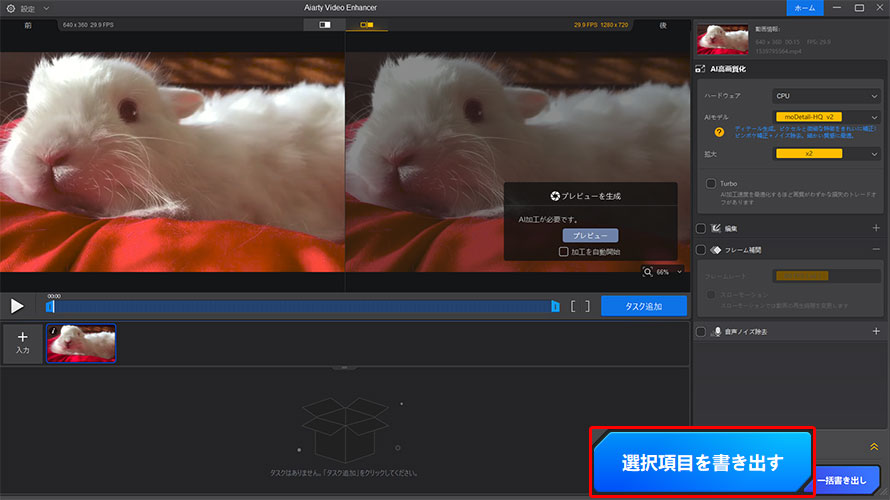Open the ハードウェア CPU dropdown
The image size is (890, 500).
point(826,96)
